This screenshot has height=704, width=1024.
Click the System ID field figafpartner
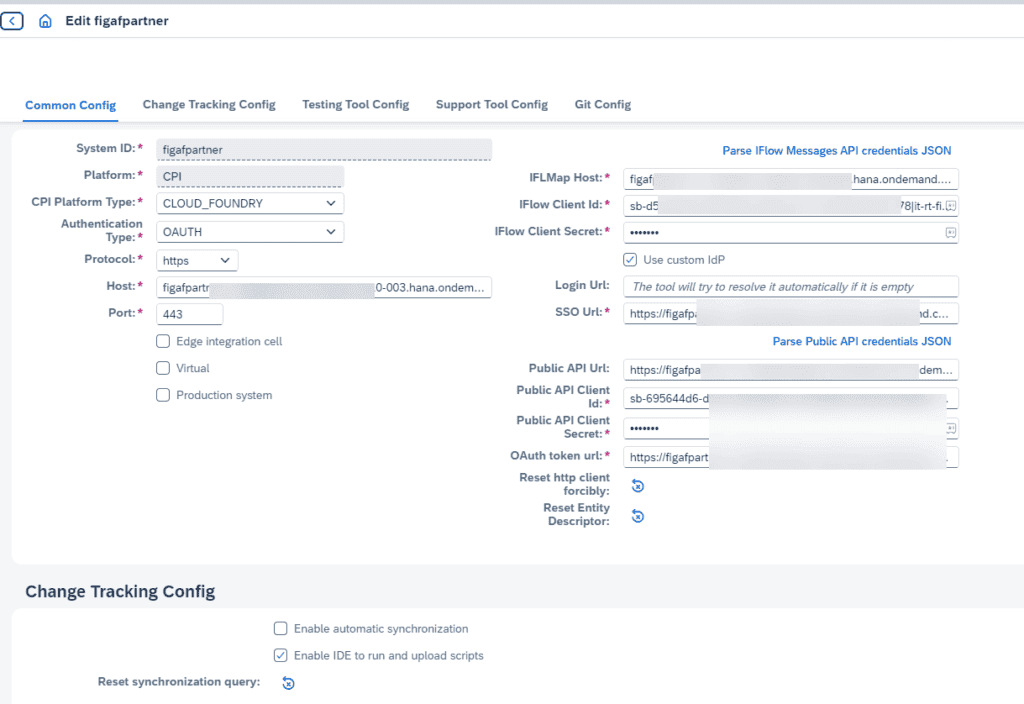pyautogui.click(x=324, y=150)
